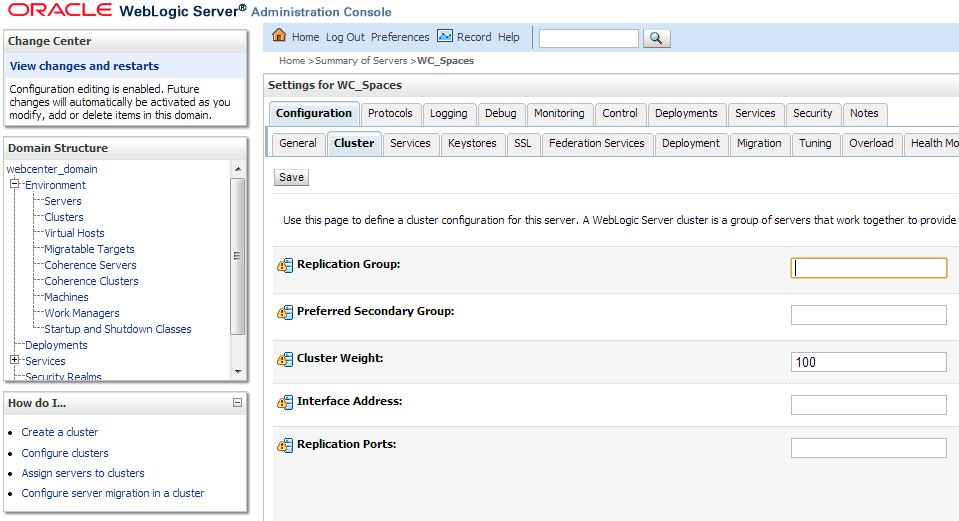Image resolution: width=959 pixels, height=521 pixels.
Task: Select the Cluster sub-tab
Action: coord(354,144)
